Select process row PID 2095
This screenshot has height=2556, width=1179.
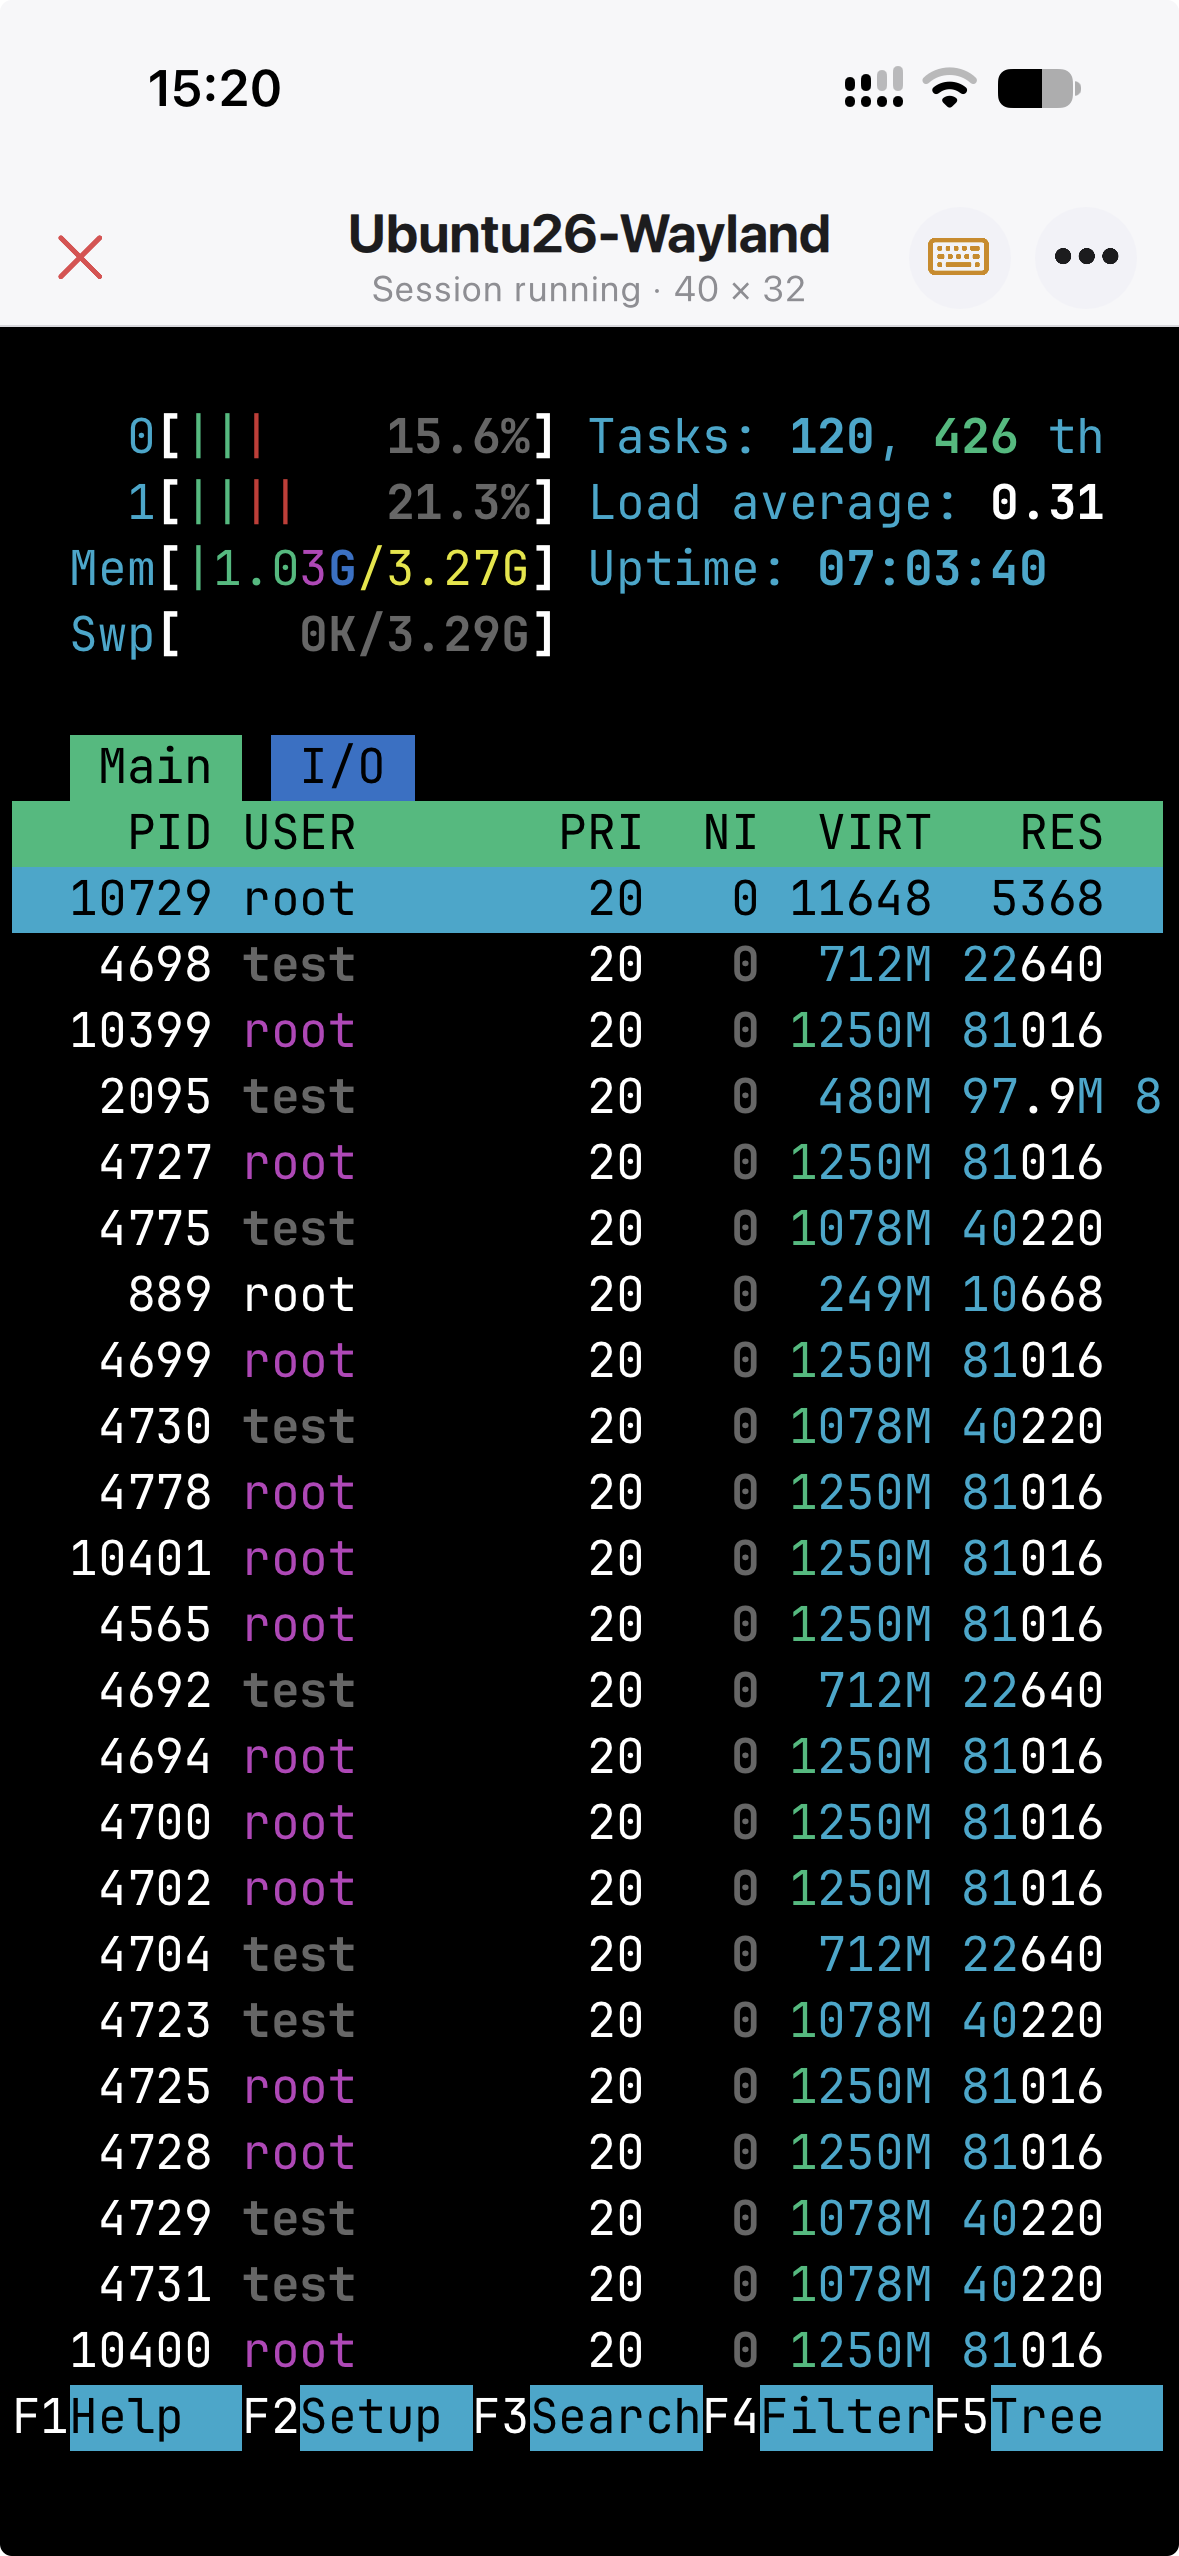click(x=587, y=1097)
